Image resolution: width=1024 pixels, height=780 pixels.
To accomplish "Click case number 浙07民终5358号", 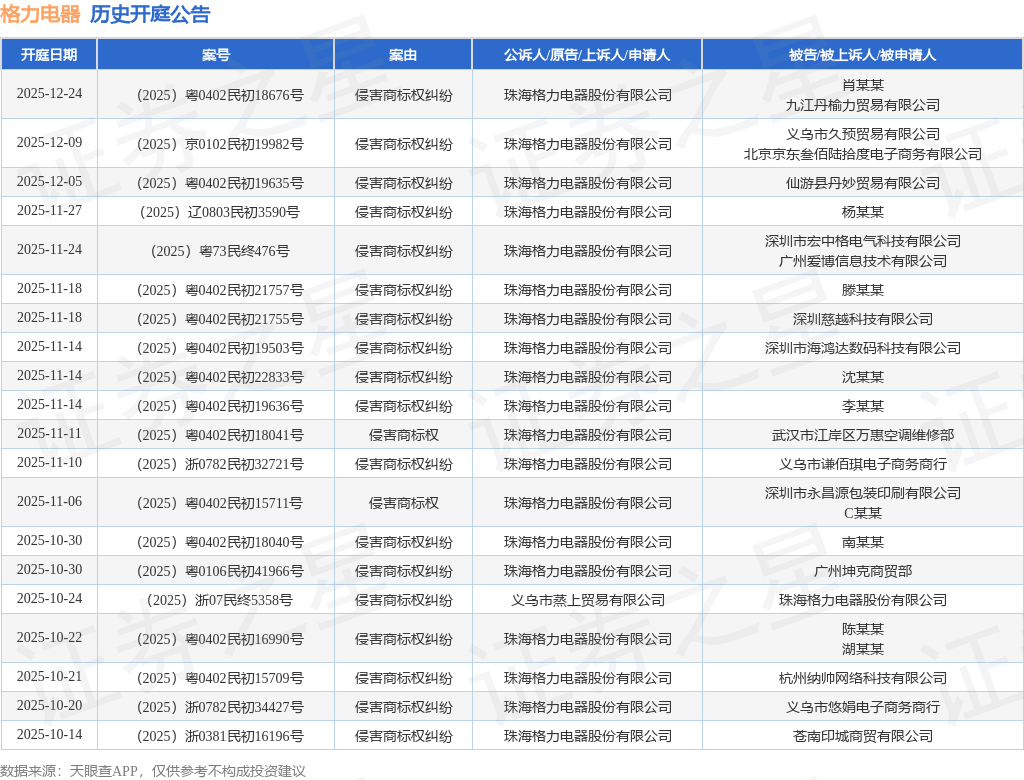I will click(x=220, y=600).
